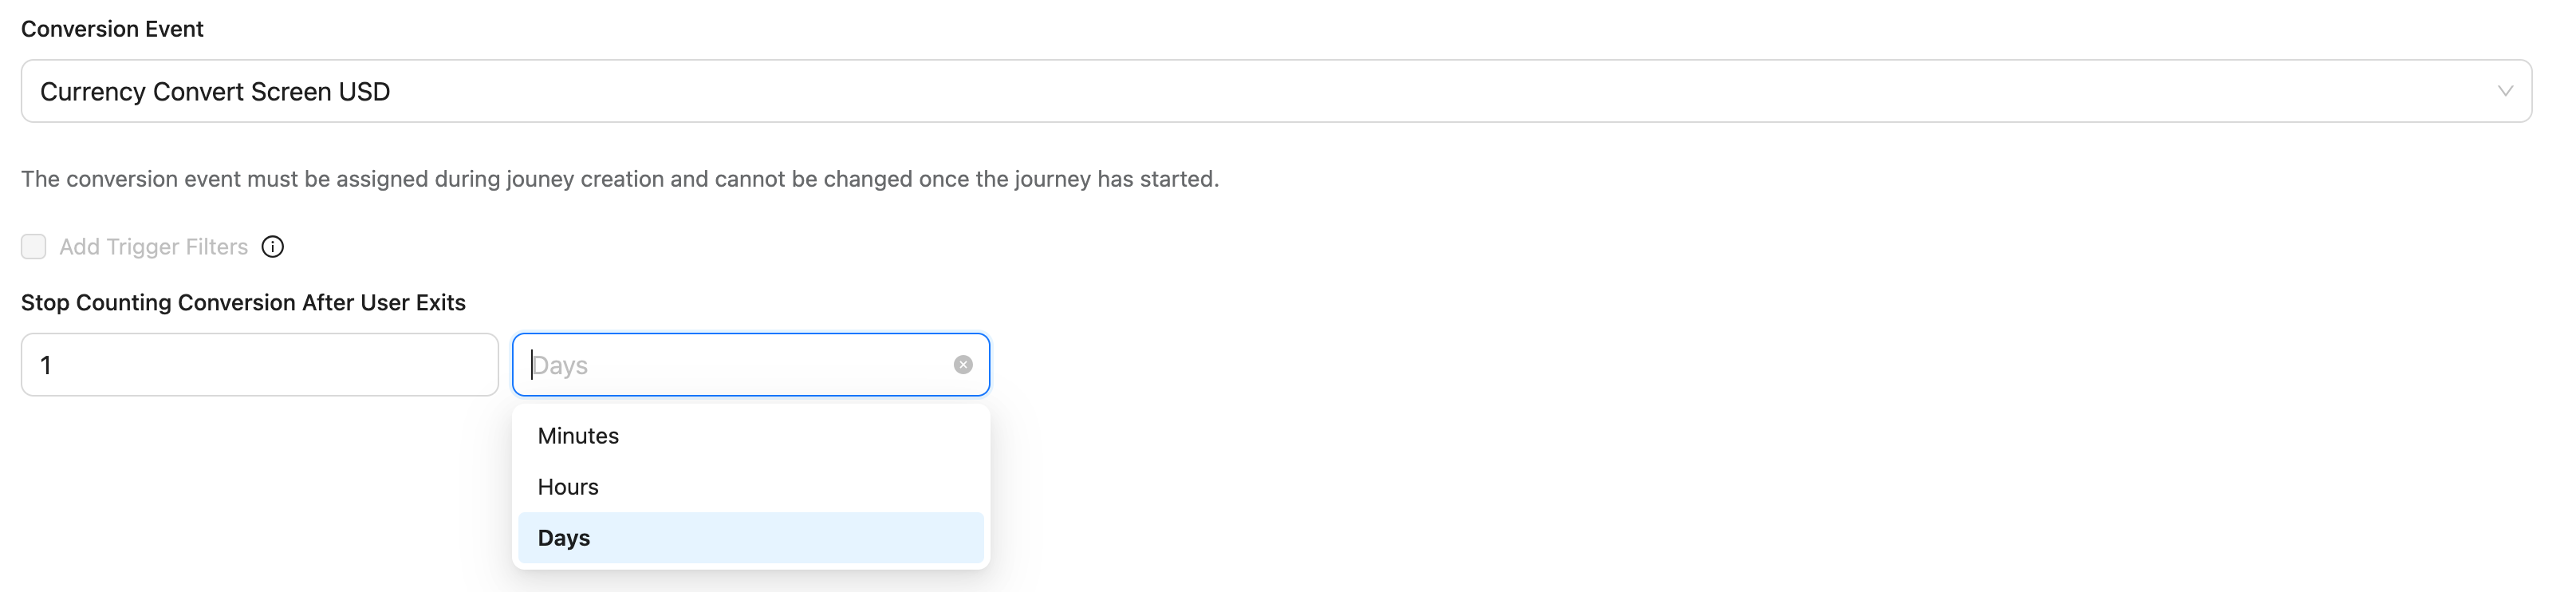The image size is (2576, 592).
Task: Click the Currency Convert Screen USD selected value
Action: point(215,92)
